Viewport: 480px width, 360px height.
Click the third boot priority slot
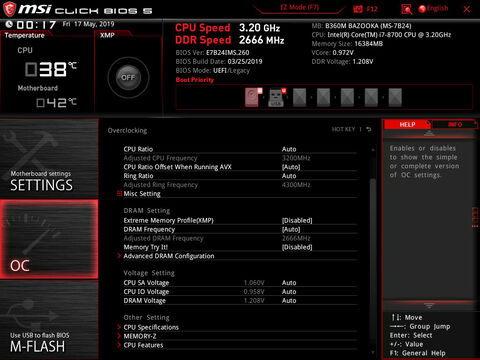[299, 97]
